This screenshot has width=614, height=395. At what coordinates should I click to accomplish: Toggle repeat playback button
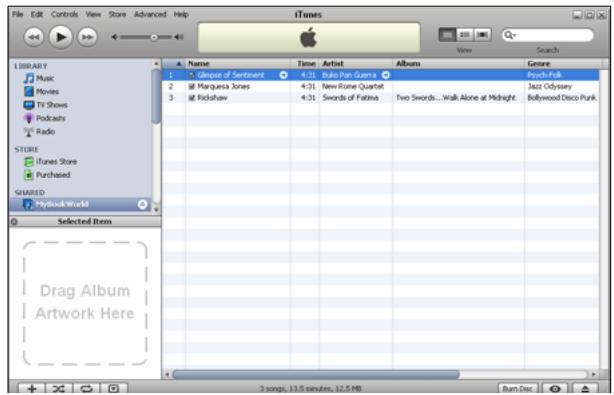[86, 388]
